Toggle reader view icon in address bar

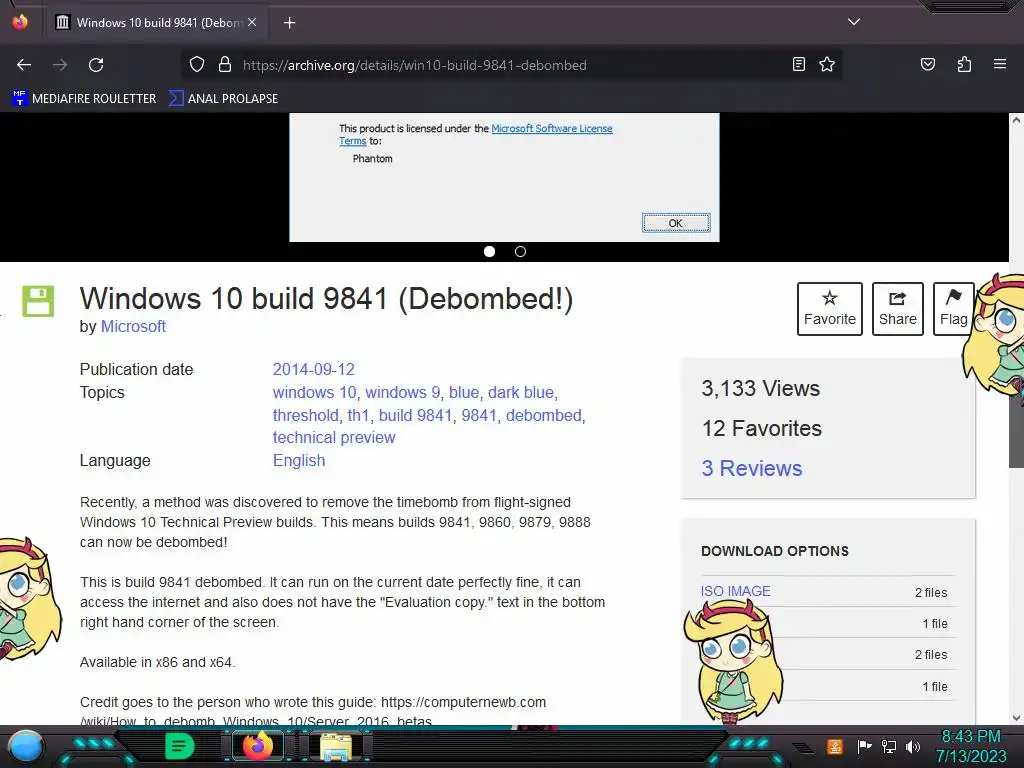[x=798, y=64]
